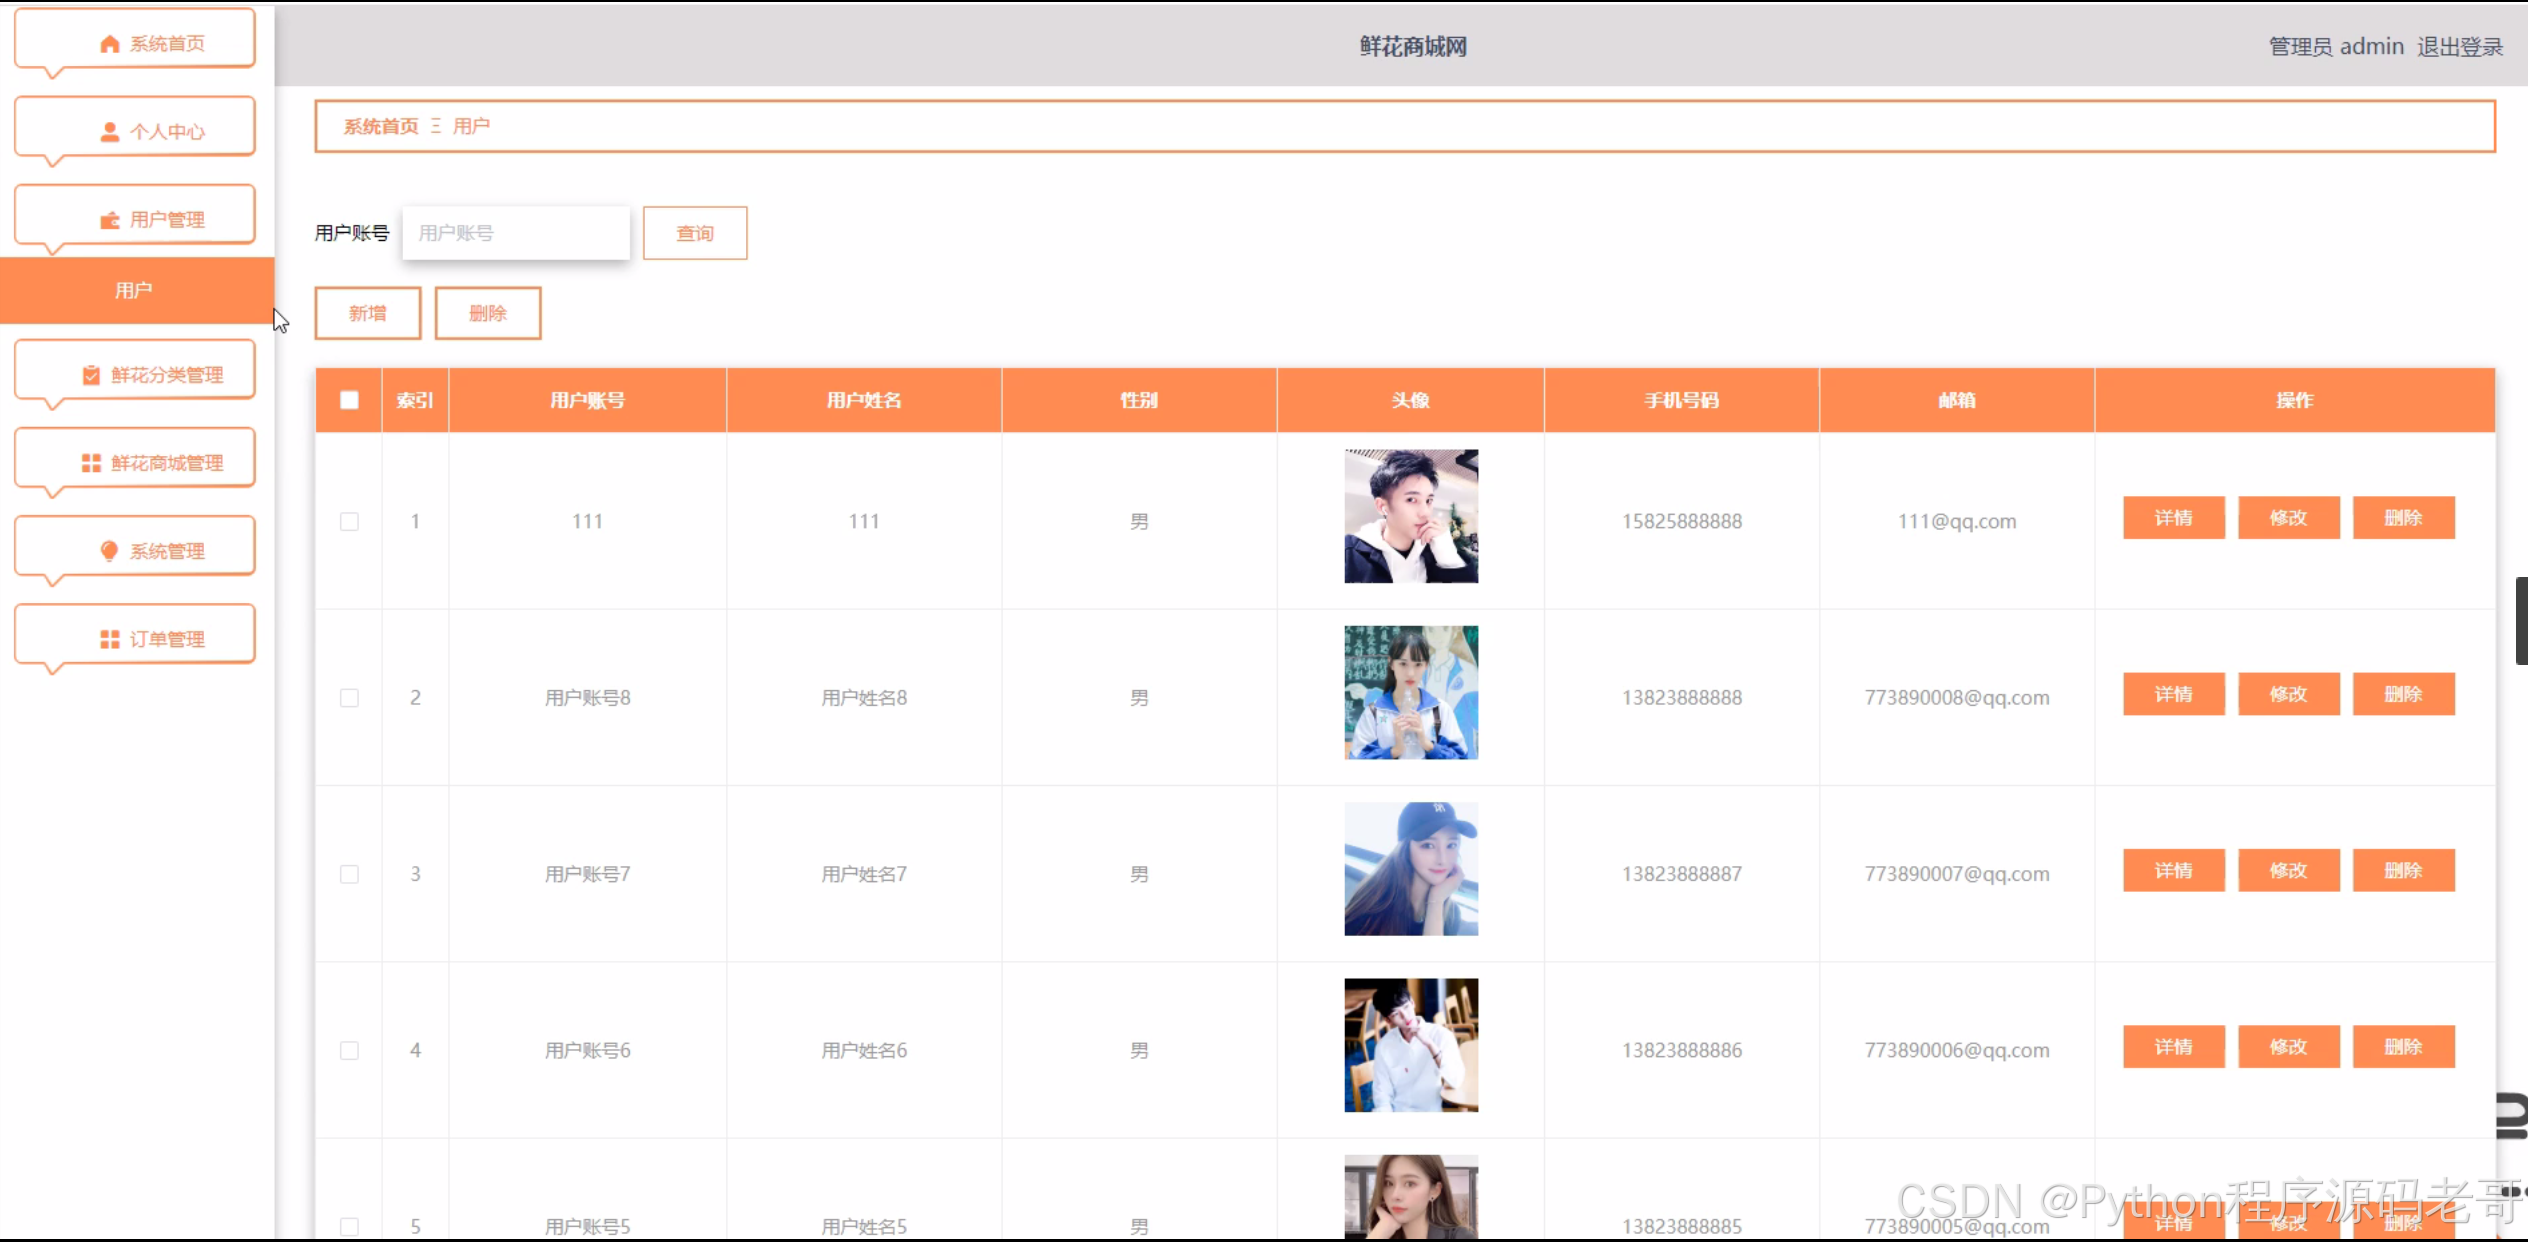This screenshot has height=1242, width=2528.
Task: Toggle the select-all checkbox in table header
Action: tap(349, 400)
